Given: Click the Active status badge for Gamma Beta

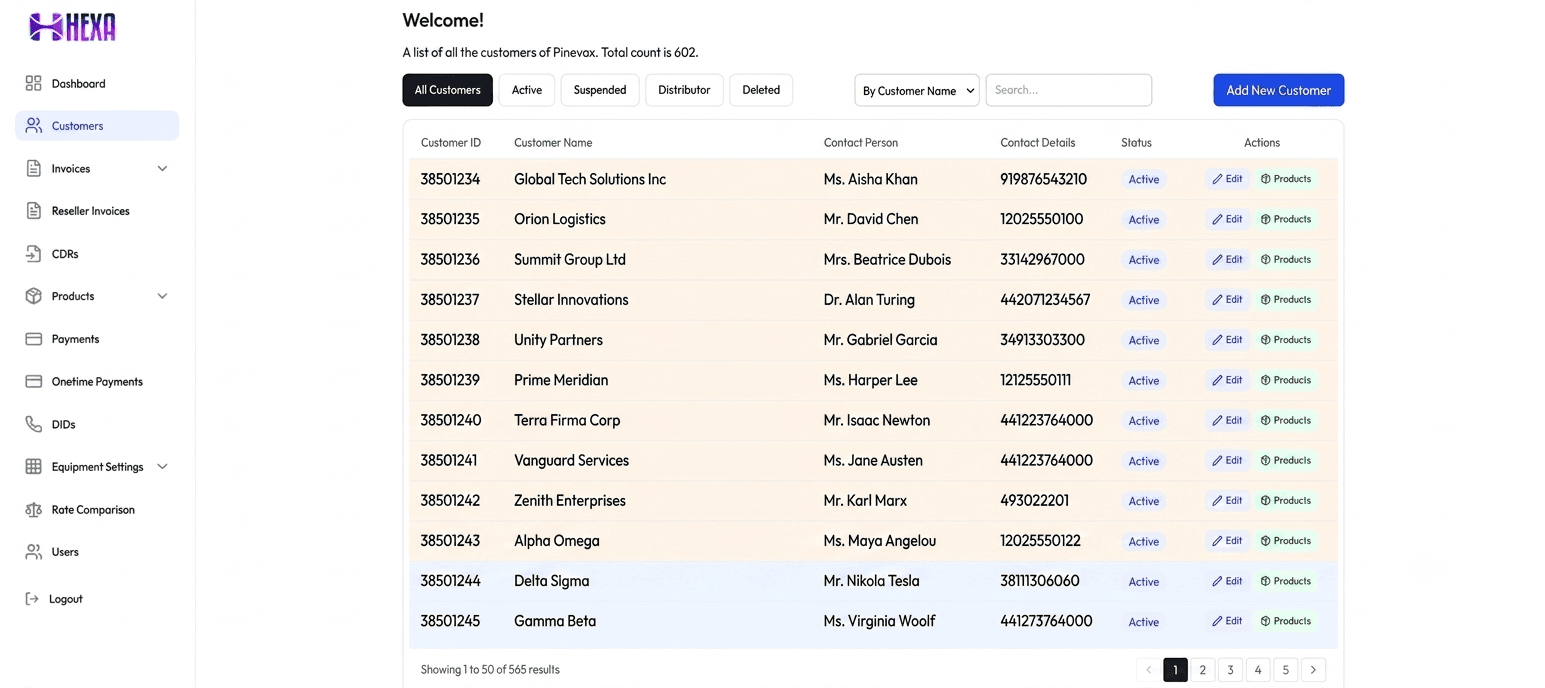Looking at the screenshot, I should (x=1144, y=622).
